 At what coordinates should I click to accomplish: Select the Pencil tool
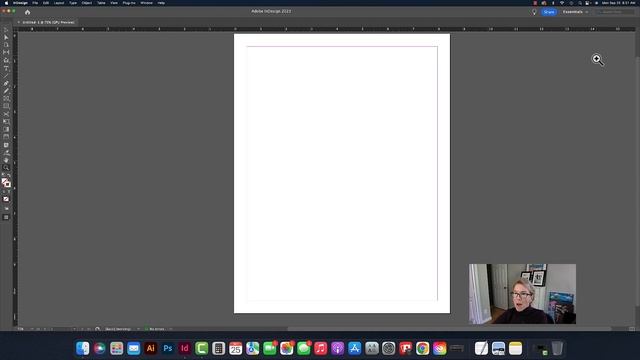click(x=6, y=91)
